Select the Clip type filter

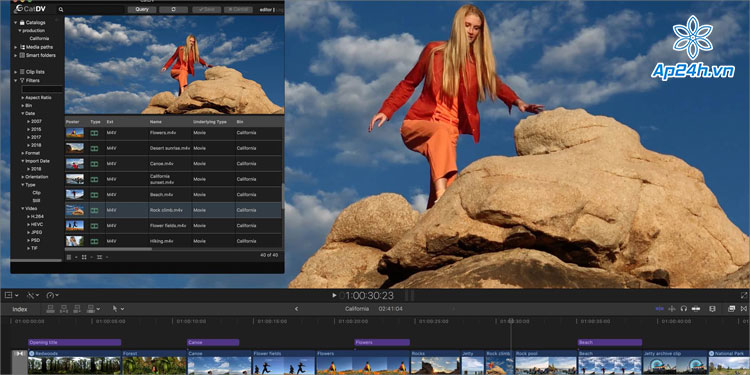click(36, 193)
